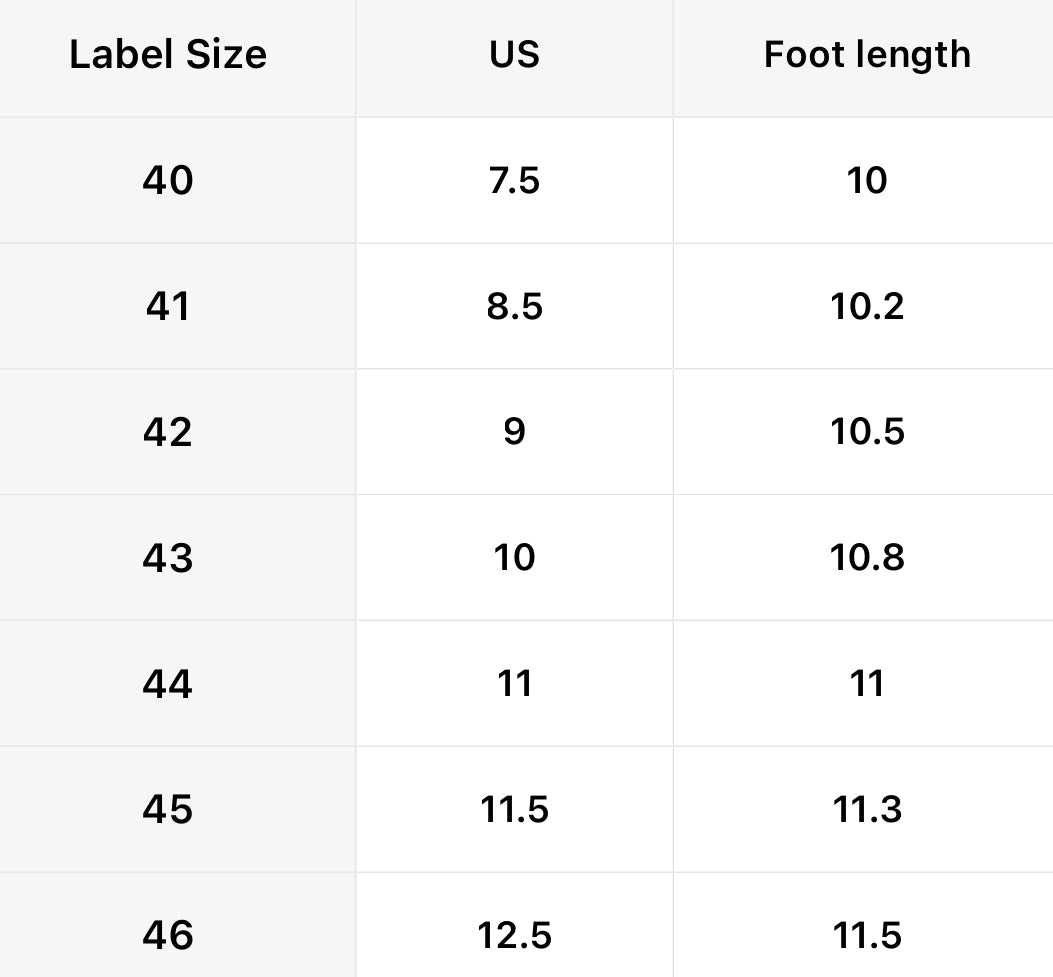1053x977 pixels.
Task: Select label size 46 cell
Action: (168, 935)
